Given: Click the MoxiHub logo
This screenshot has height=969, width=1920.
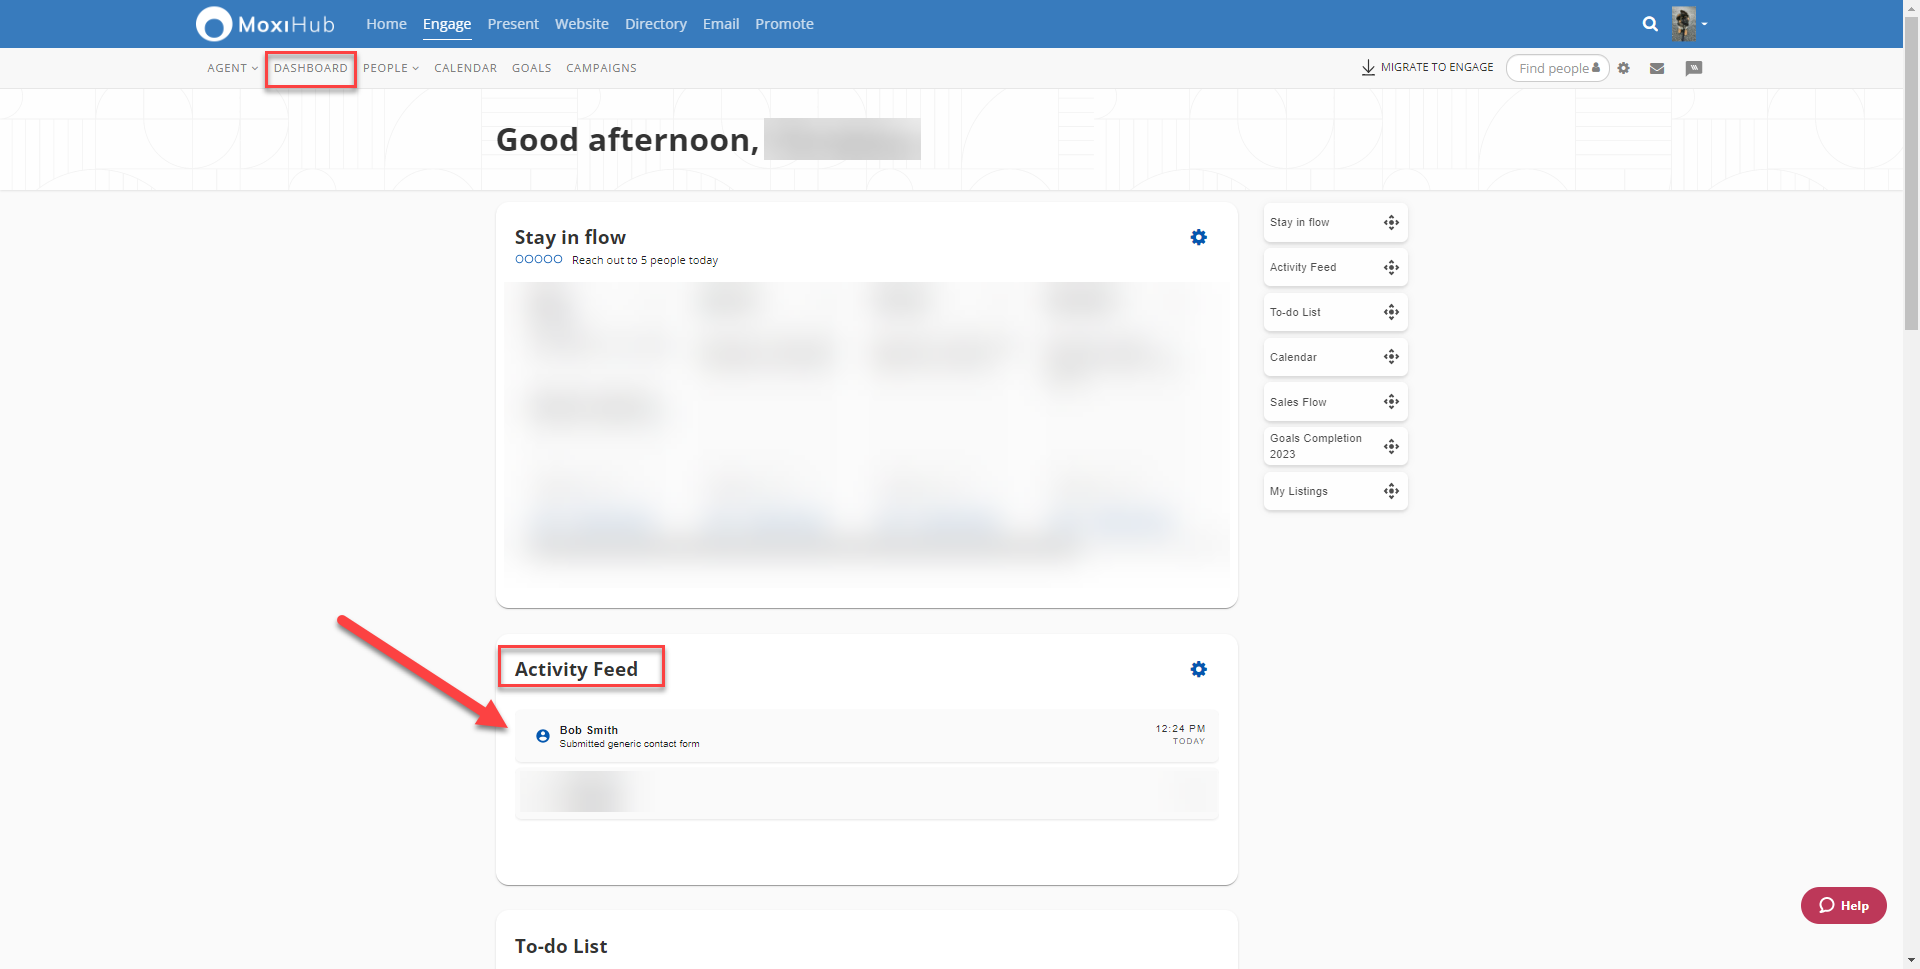Looking at the screenshot, I should pos(265,24).
